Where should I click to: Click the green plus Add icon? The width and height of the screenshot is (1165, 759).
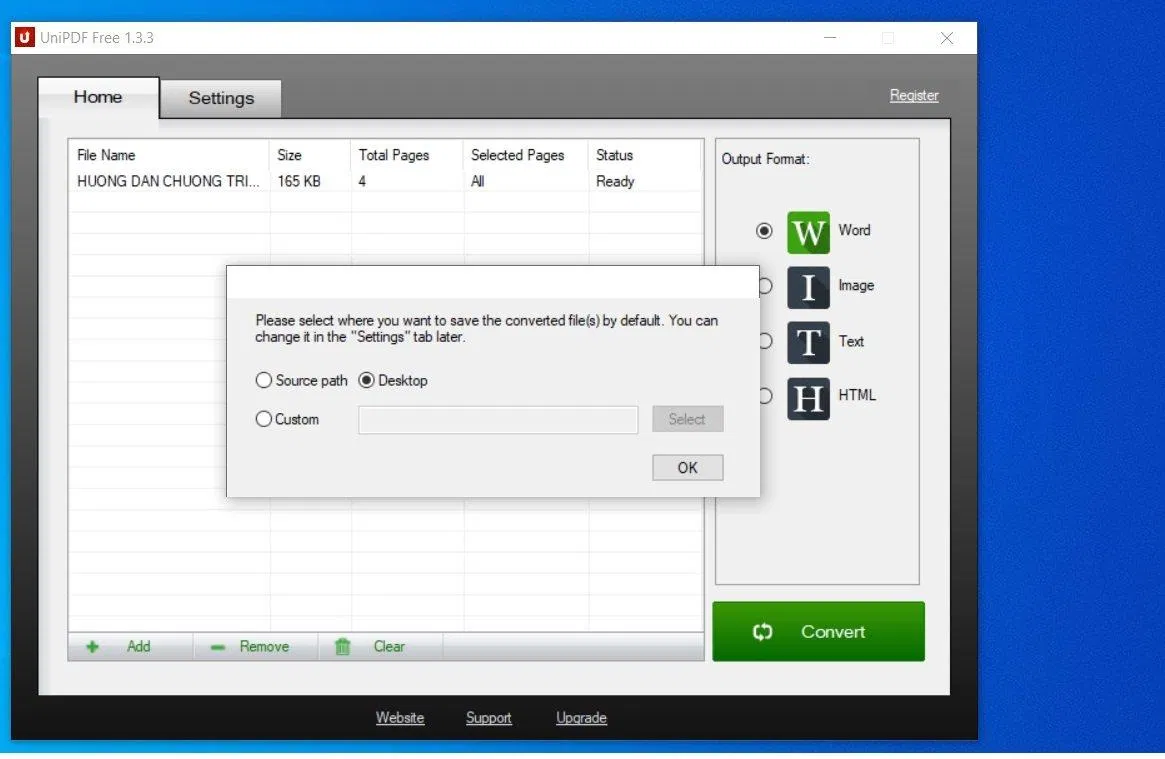pos(93,647)
